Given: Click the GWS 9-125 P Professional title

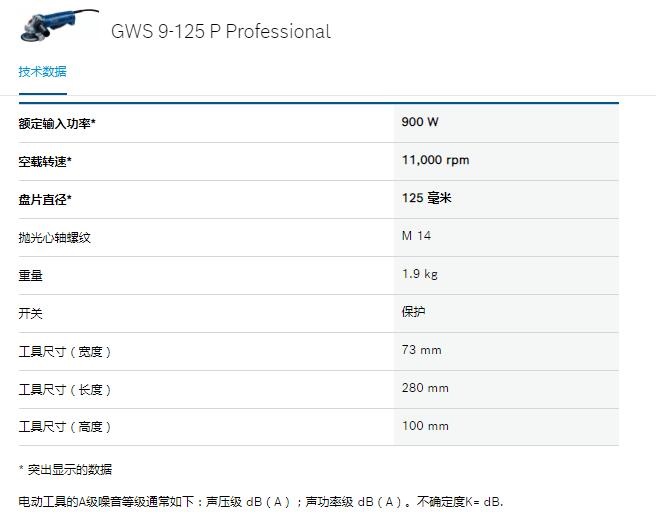Looking at the screenshot, I should tap(221, 31).
